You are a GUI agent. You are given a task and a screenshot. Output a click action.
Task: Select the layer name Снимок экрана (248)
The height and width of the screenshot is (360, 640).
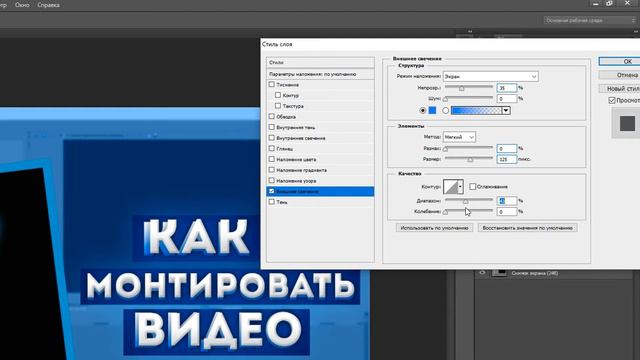535,273
